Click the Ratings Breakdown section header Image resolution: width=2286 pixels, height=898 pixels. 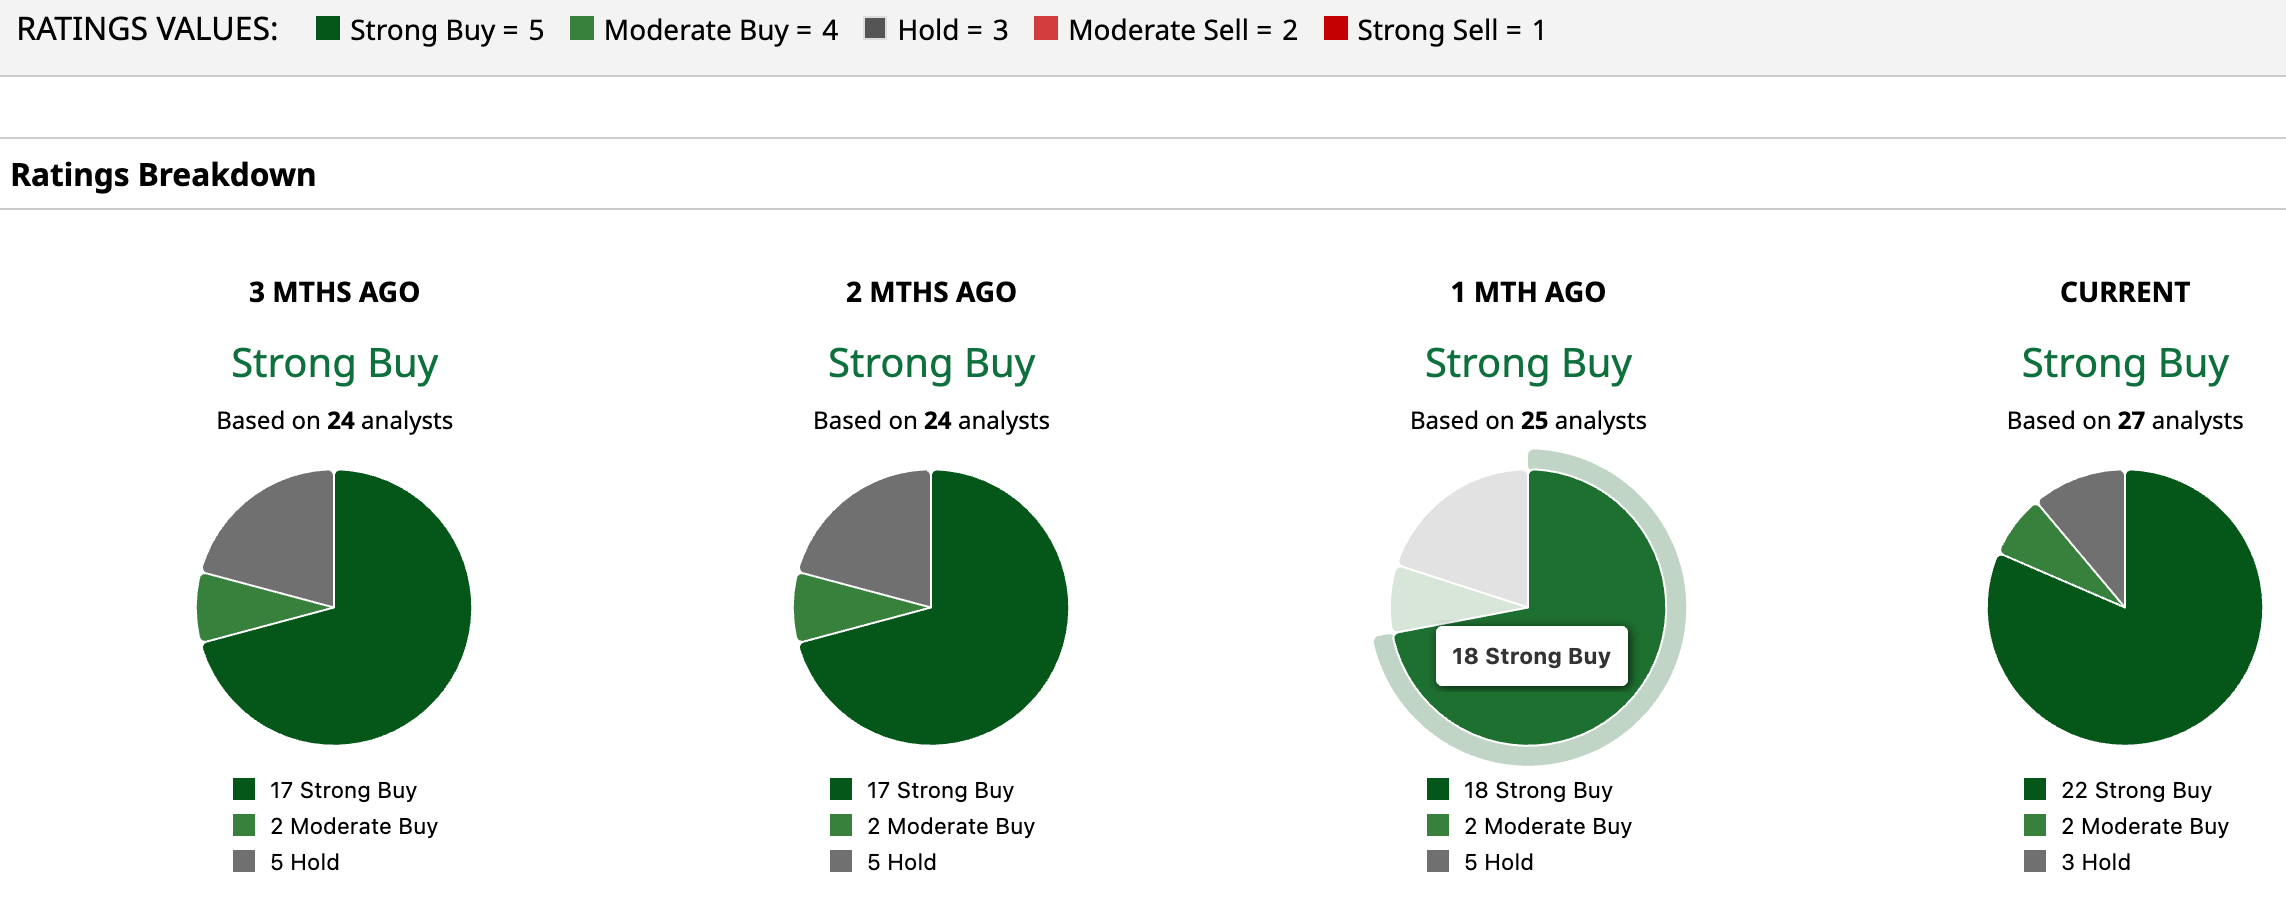pyautogui.click(x=163, y=175)
